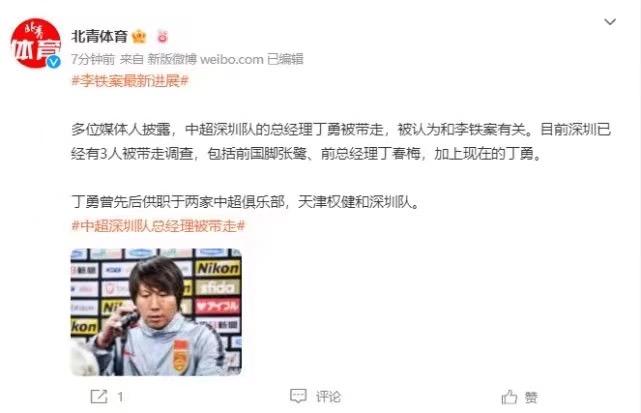Open the 北青体育 username link
Image resolution: width=641 pixels, height=413 pixels.
[x=99, y=36]
